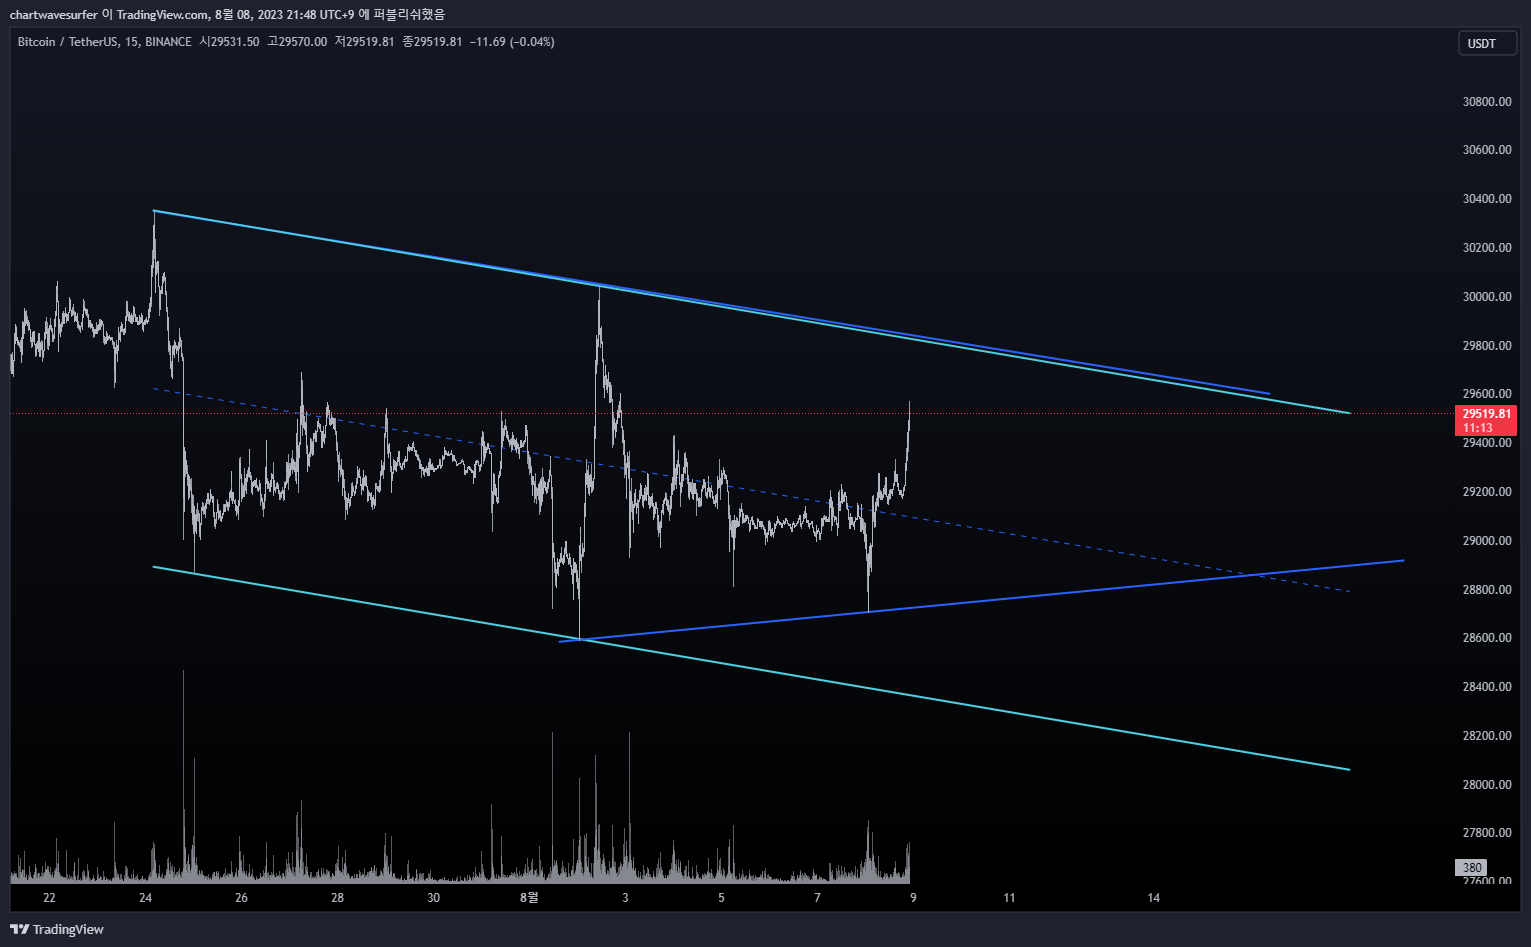The height and width of the screenshot is (947, 1531).
Task: Click the price axis label 28800.00
Action: [1487, 590]
